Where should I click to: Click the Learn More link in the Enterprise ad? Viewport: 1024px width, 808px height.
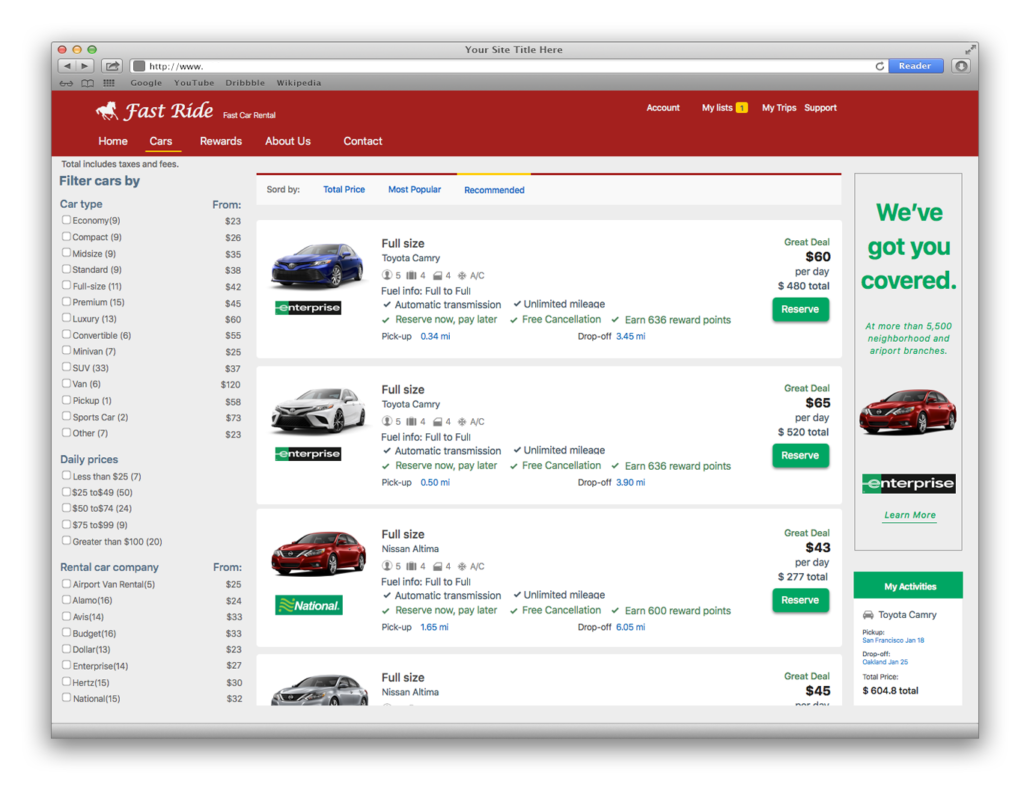(910, 515)
